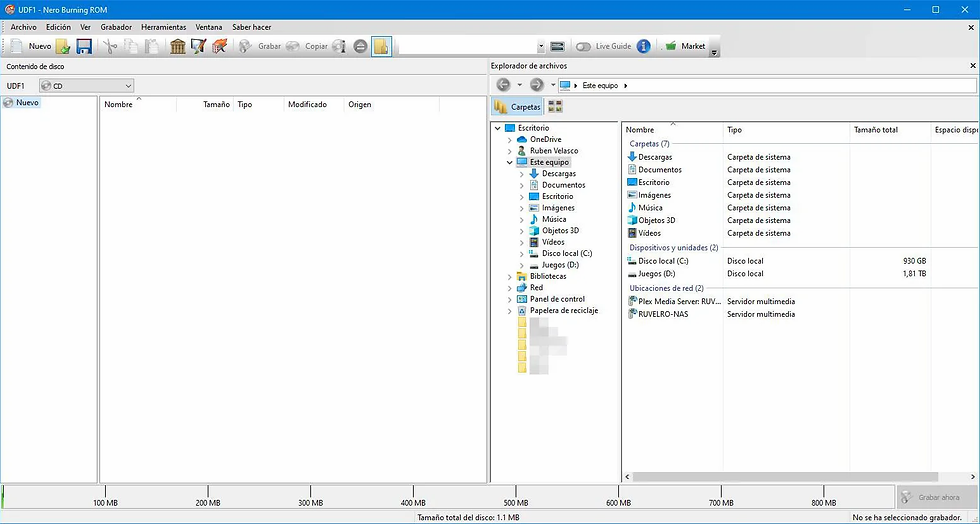Click the Copiar disc toolbar button
Screen dimensions: 980x524
pyautogui.click(x=306, y=46)
